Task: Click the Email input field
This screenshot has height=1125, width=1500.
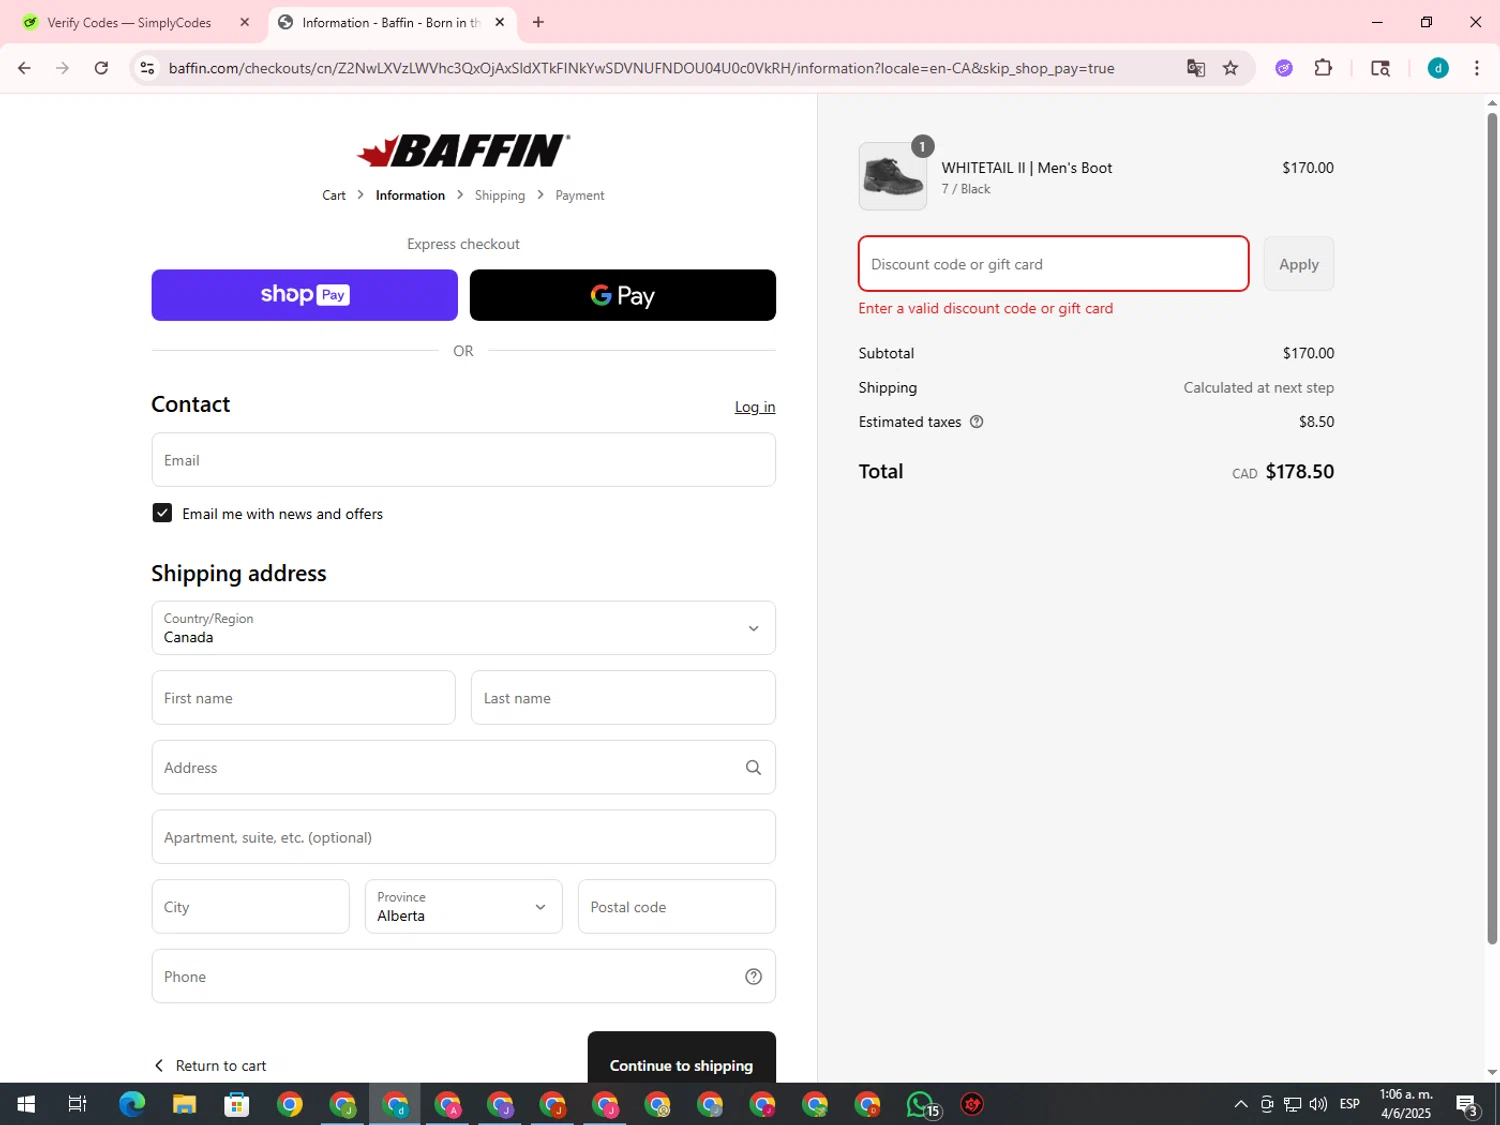Action: pyautogui.click(x=463, y=460)
